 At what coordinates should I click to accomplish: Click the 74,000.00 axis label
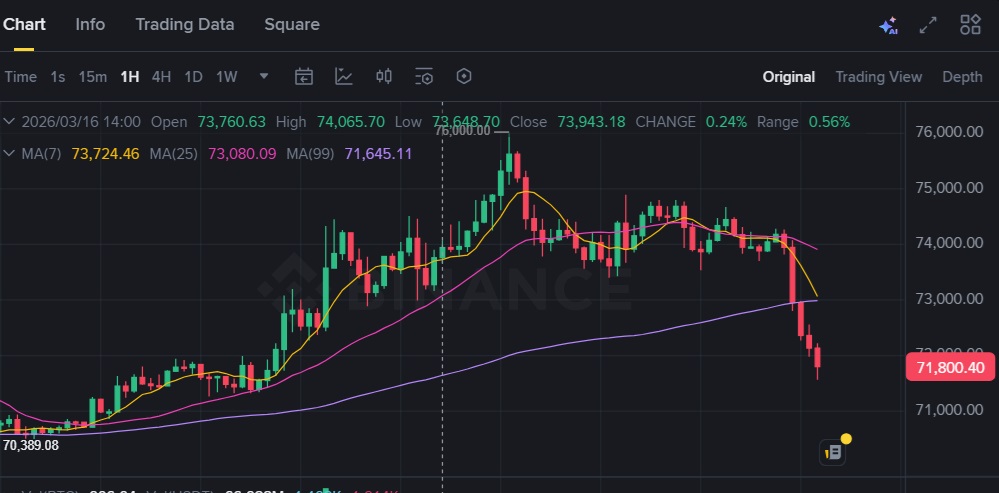coord(949,243)
